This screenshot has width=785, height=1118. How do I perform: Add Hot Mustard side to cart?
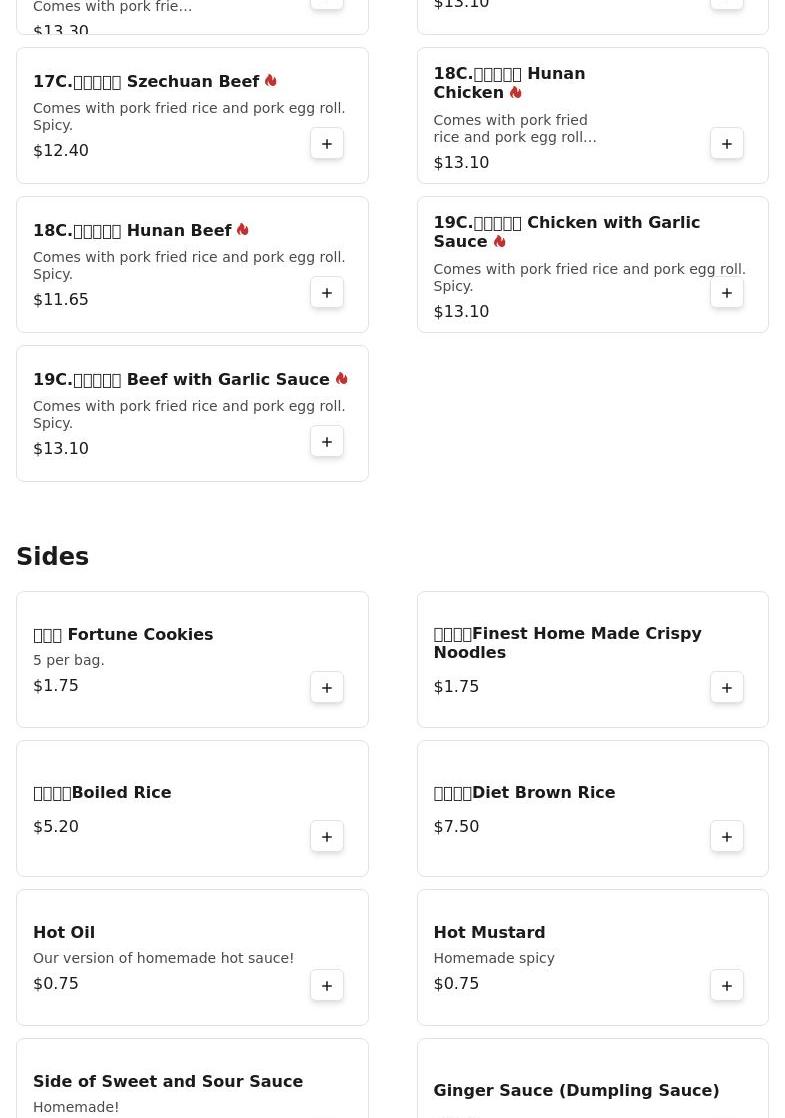(x=727, y=986)
